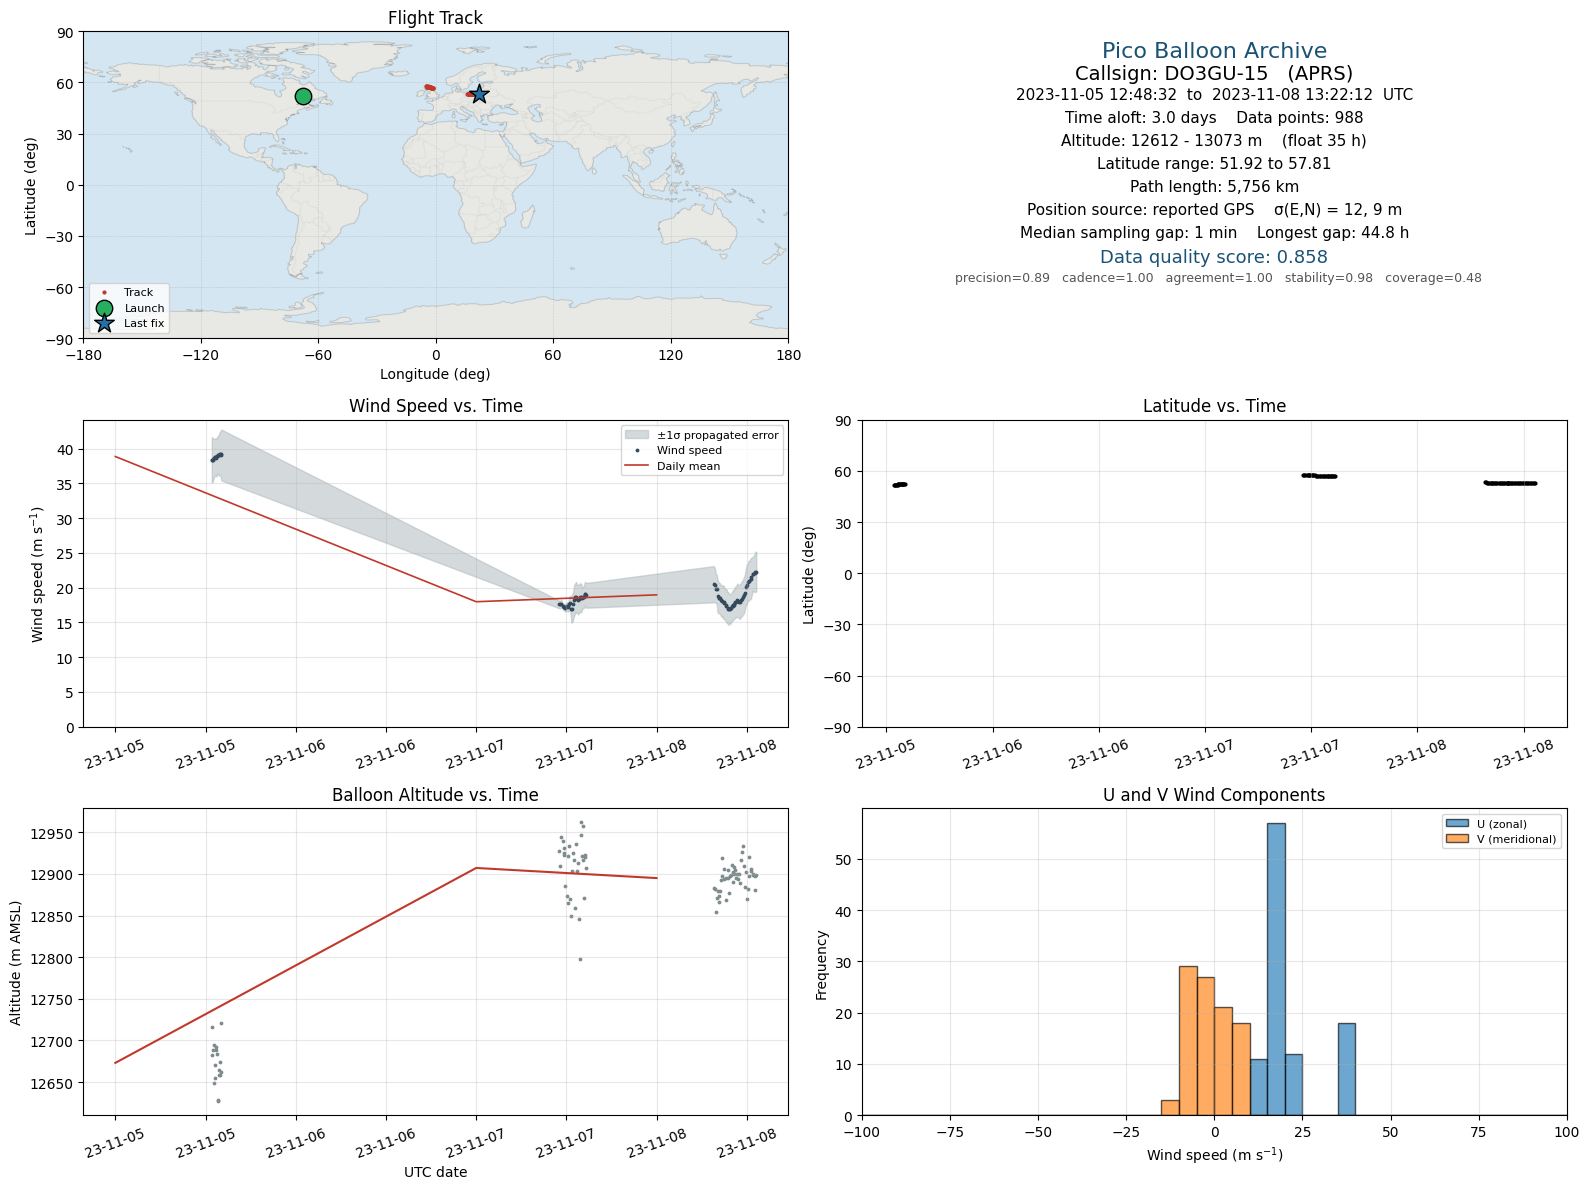Click the "Altitude (m AMSL)" axis label
The image size is (1590, 1189).
tap(16, 962)
